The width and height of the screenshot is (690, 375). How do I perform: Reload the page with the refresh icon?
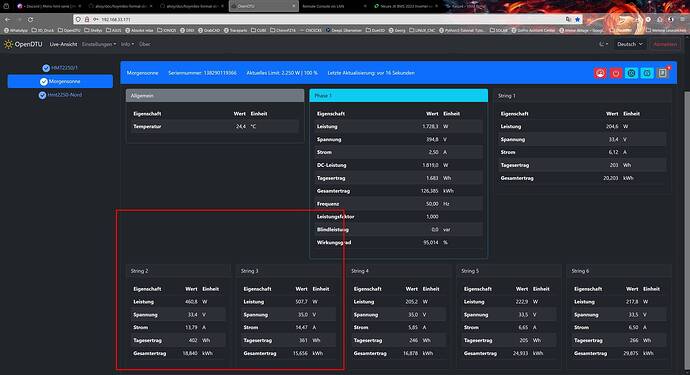[x=30, y=19]
